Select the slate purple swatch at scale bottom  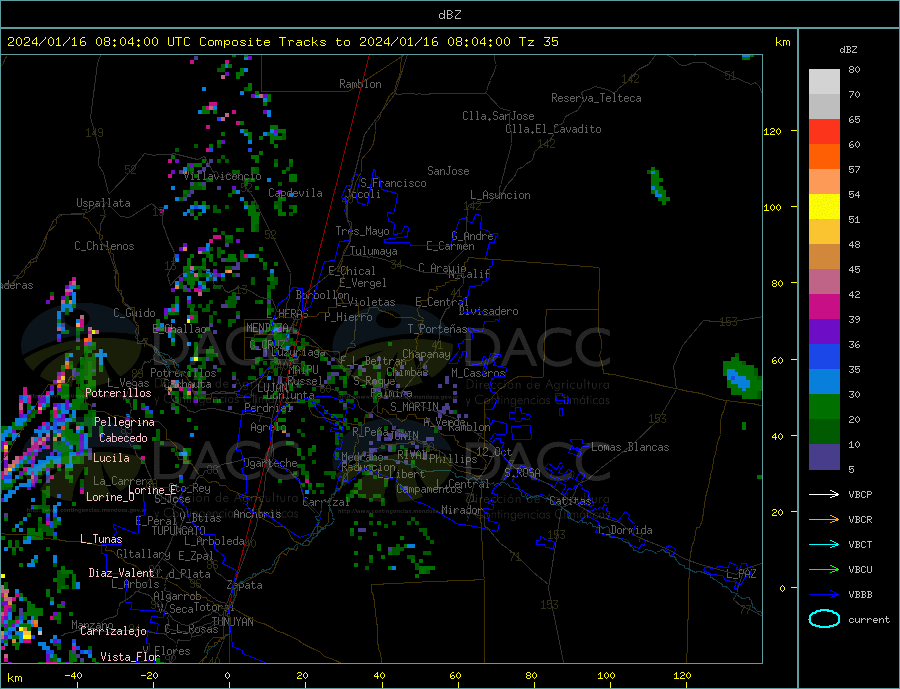click(x=824, y=457)
